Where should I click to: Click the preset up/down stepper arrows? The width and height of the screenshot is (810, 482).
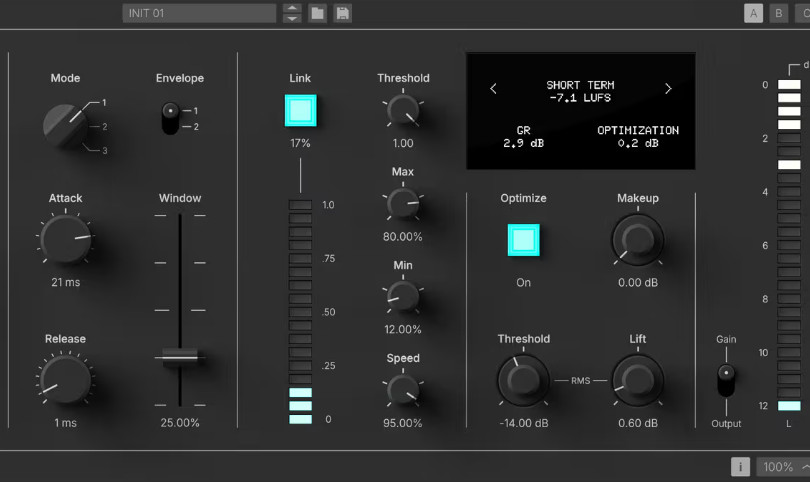(292, 13)
